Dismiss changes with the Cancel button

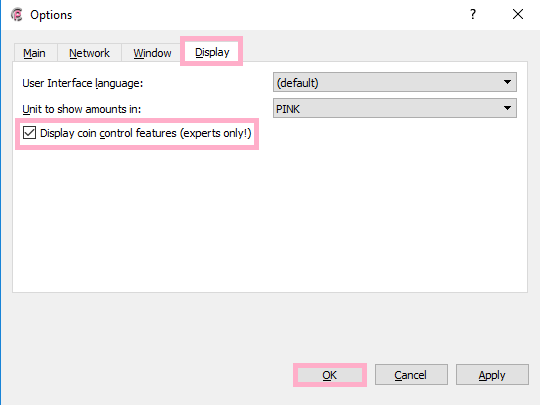coord(411,375)
